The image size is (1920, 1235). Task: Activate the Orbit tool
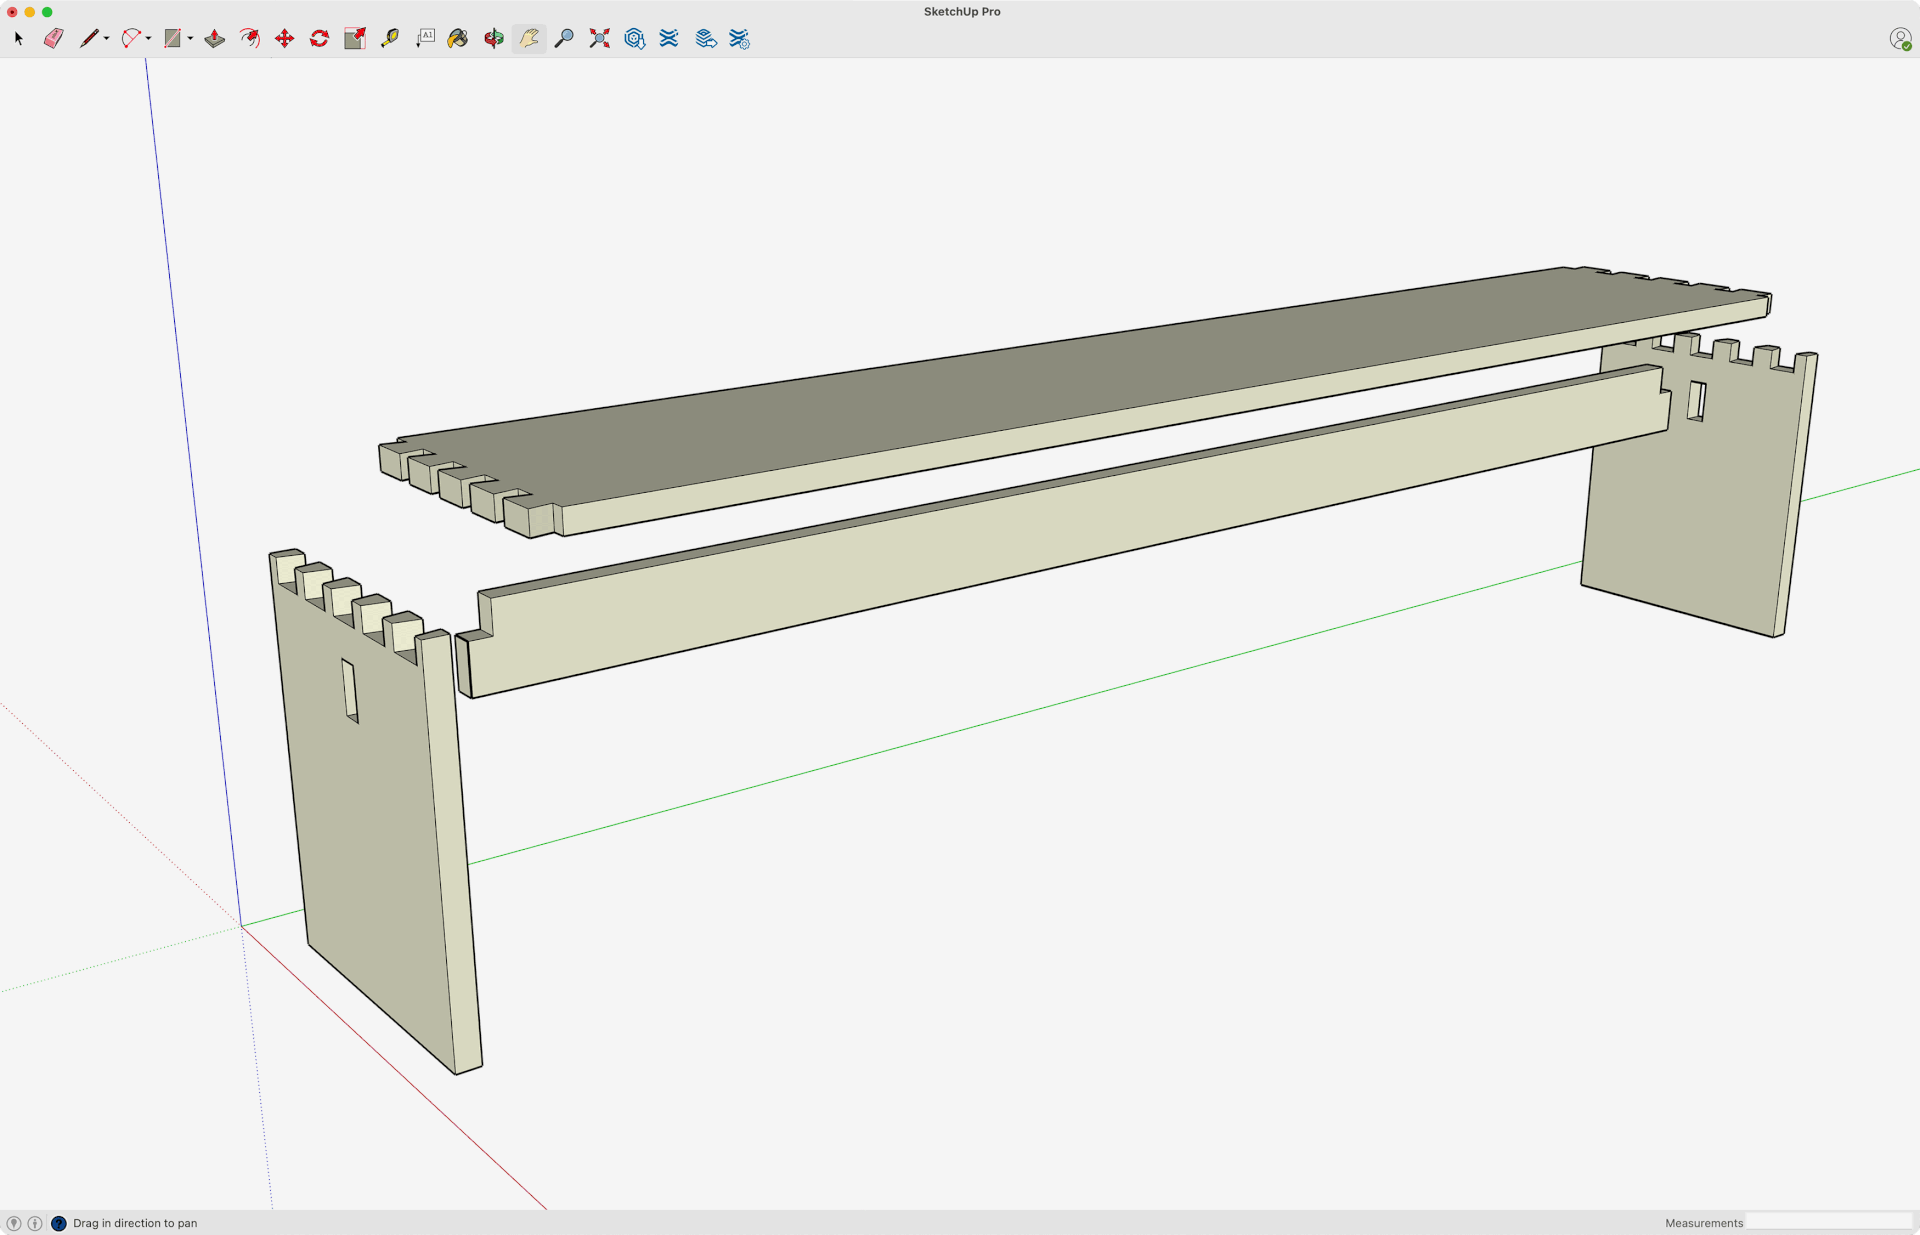click(x=493, y=38)
